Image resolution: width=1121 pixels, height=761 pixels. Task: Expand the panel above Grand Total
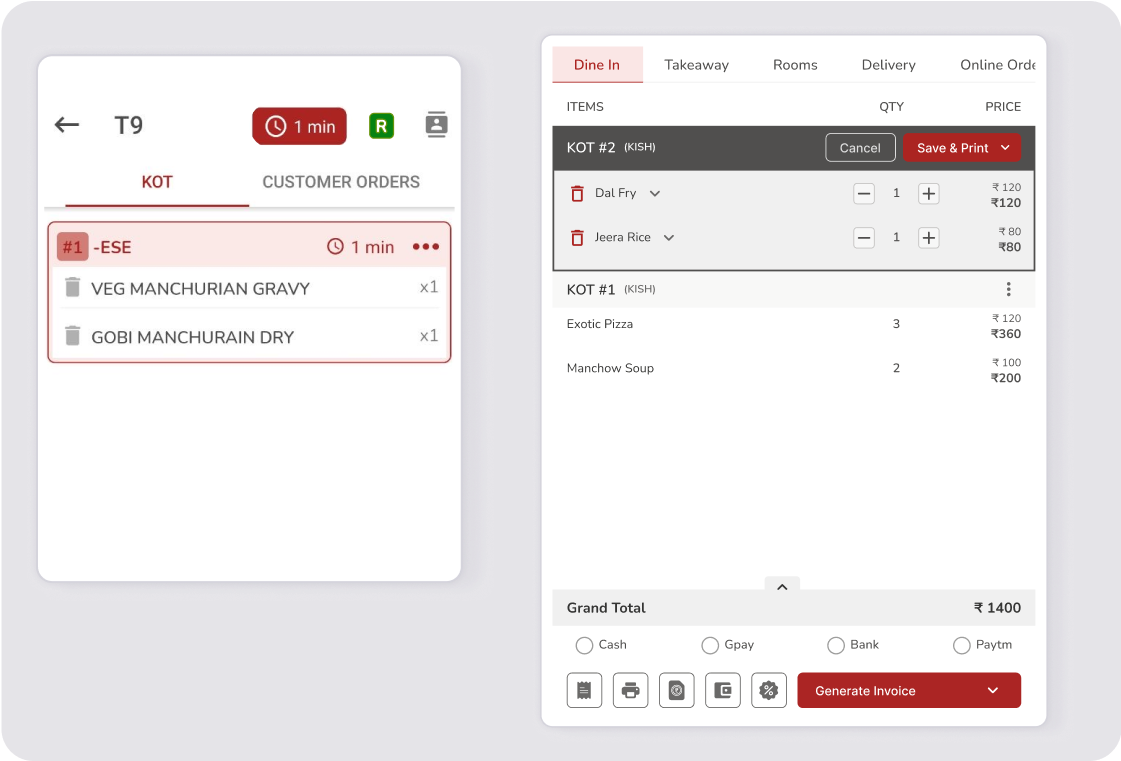[782, 587]
